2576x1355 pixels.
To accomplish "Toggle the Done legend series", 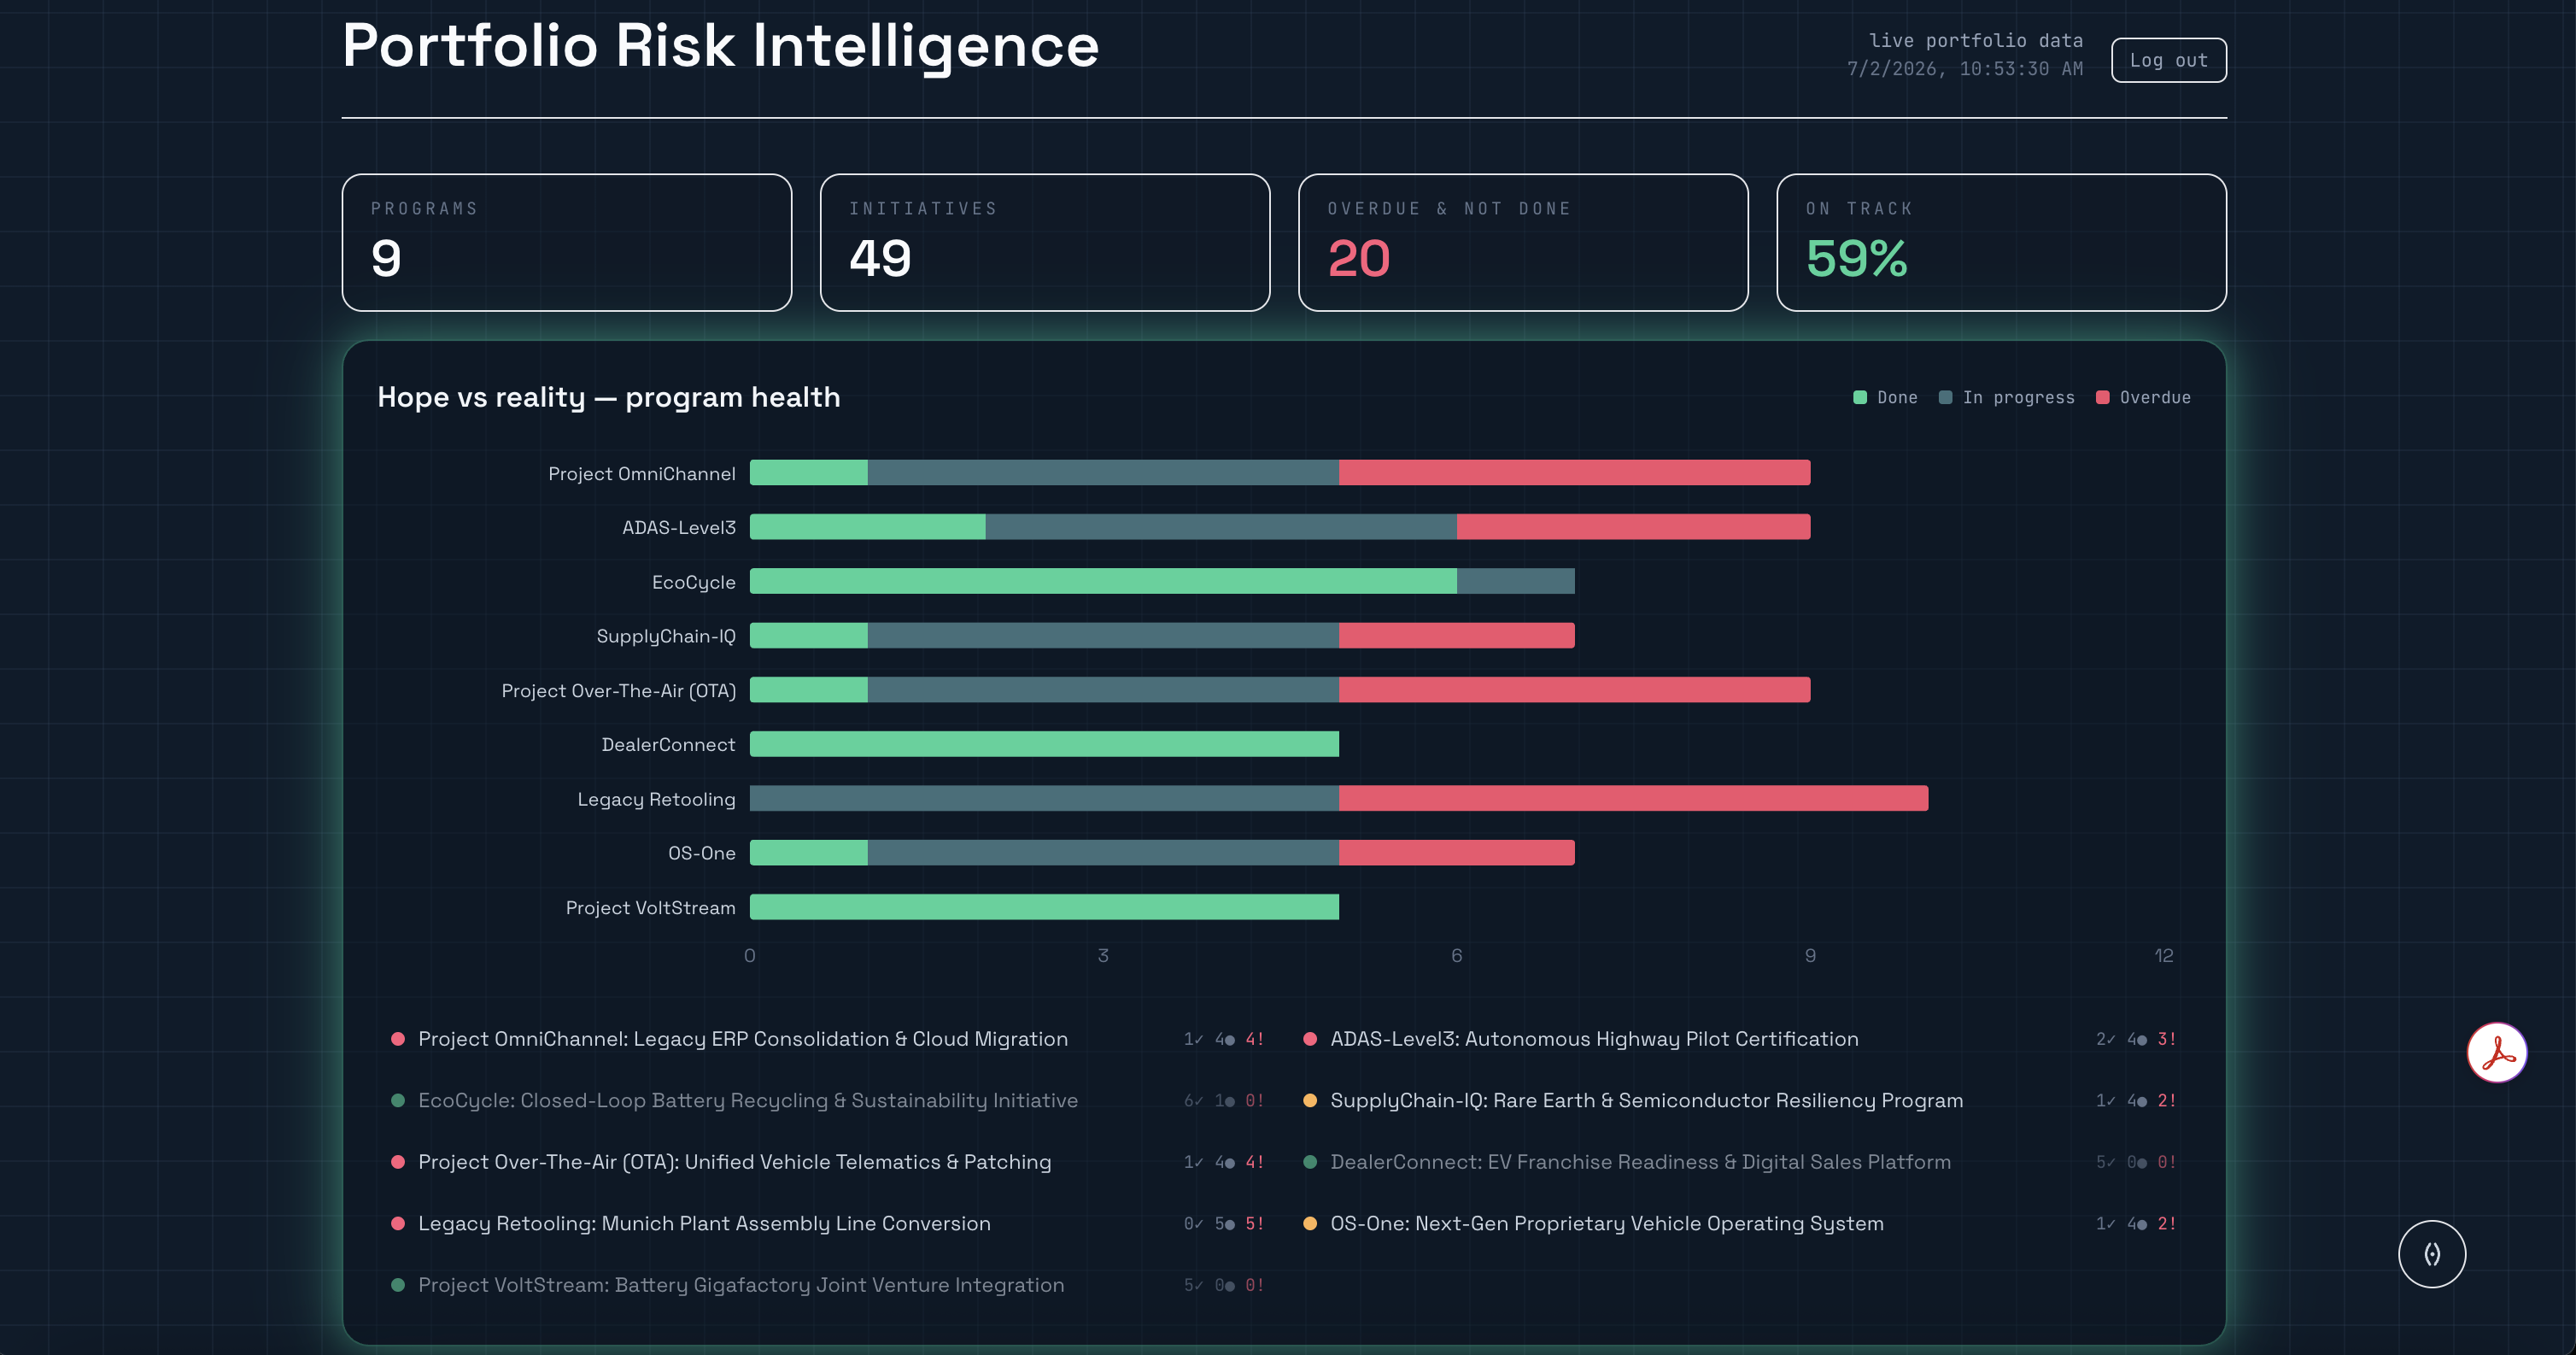I will click(x=1885, y=397).
